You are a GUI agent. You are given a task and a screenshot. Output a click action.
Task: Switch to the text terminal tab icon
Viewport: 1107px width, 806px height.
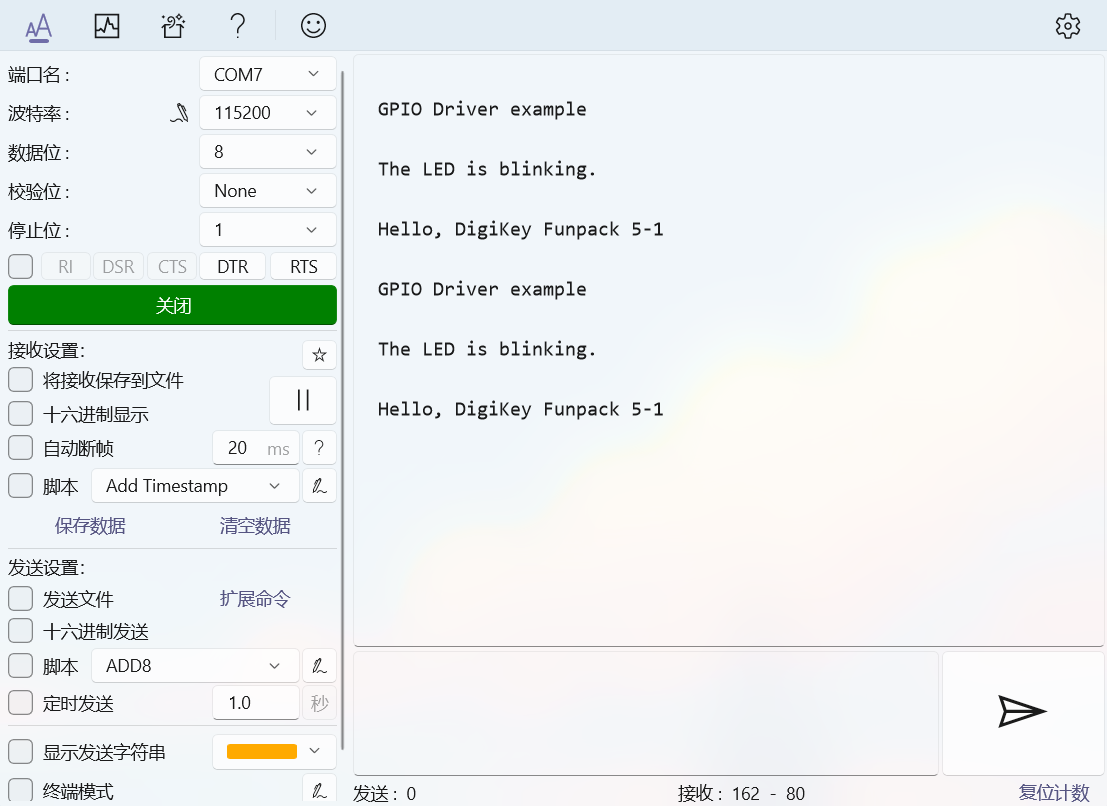coord(39,26)
